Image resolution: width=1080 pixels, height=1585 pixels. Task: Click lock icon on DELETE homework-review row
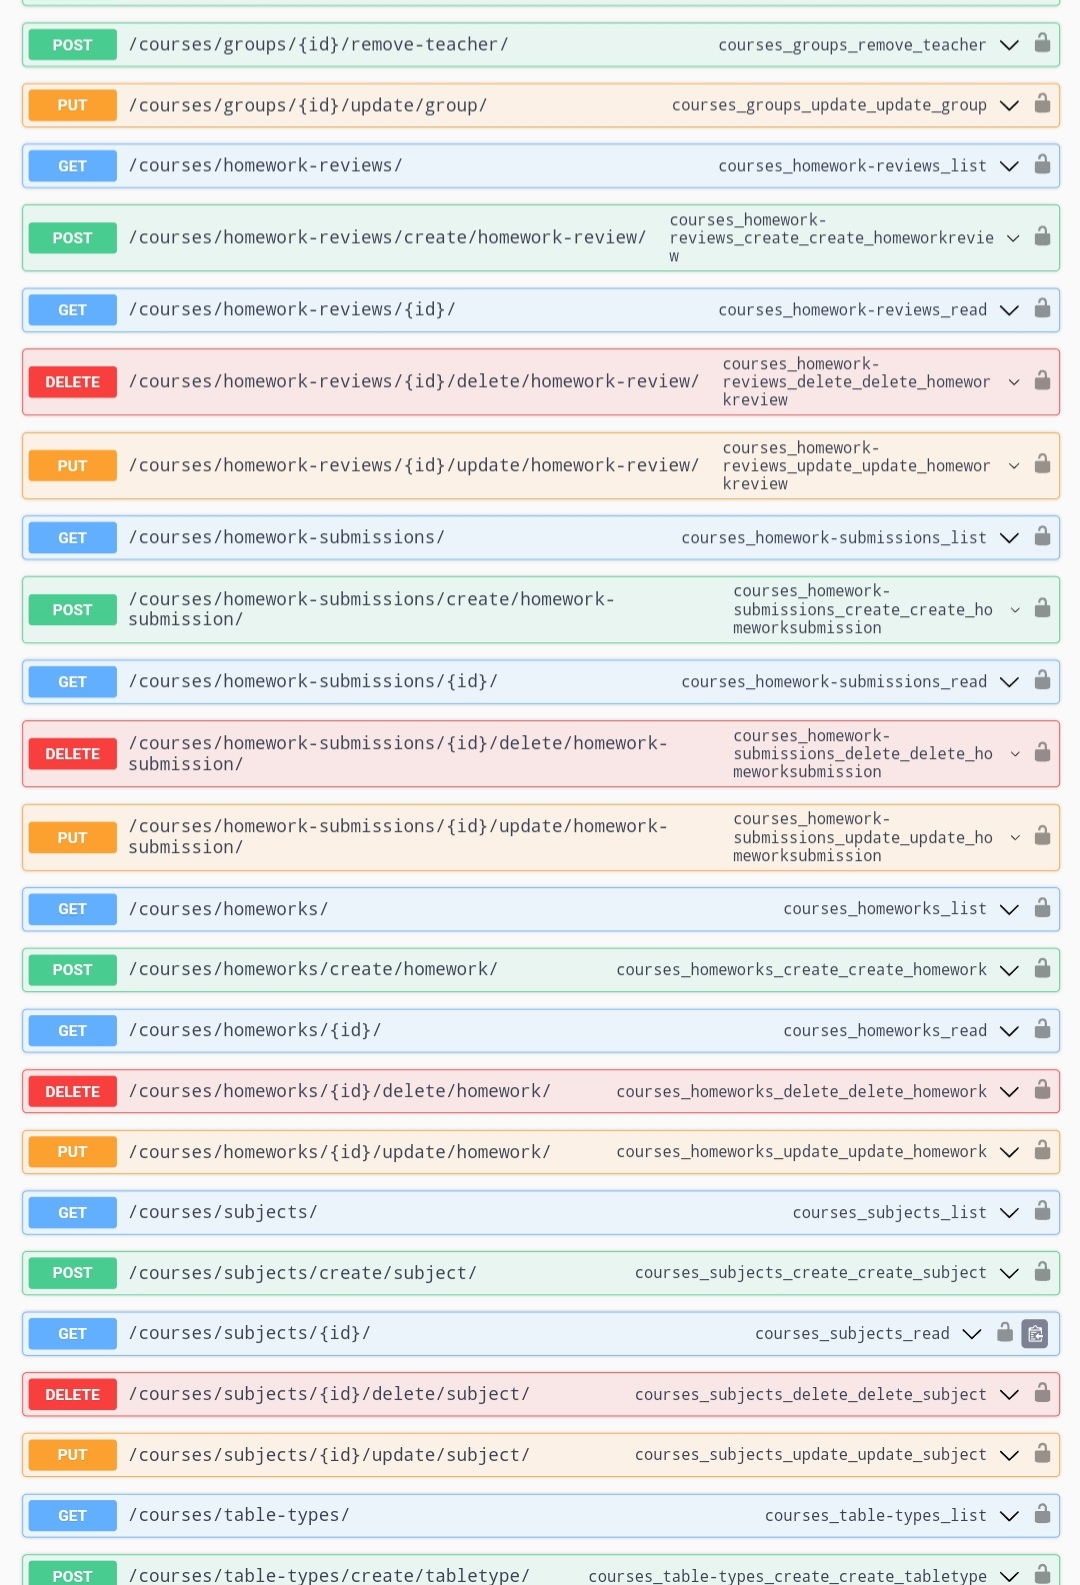(1042, 381)
